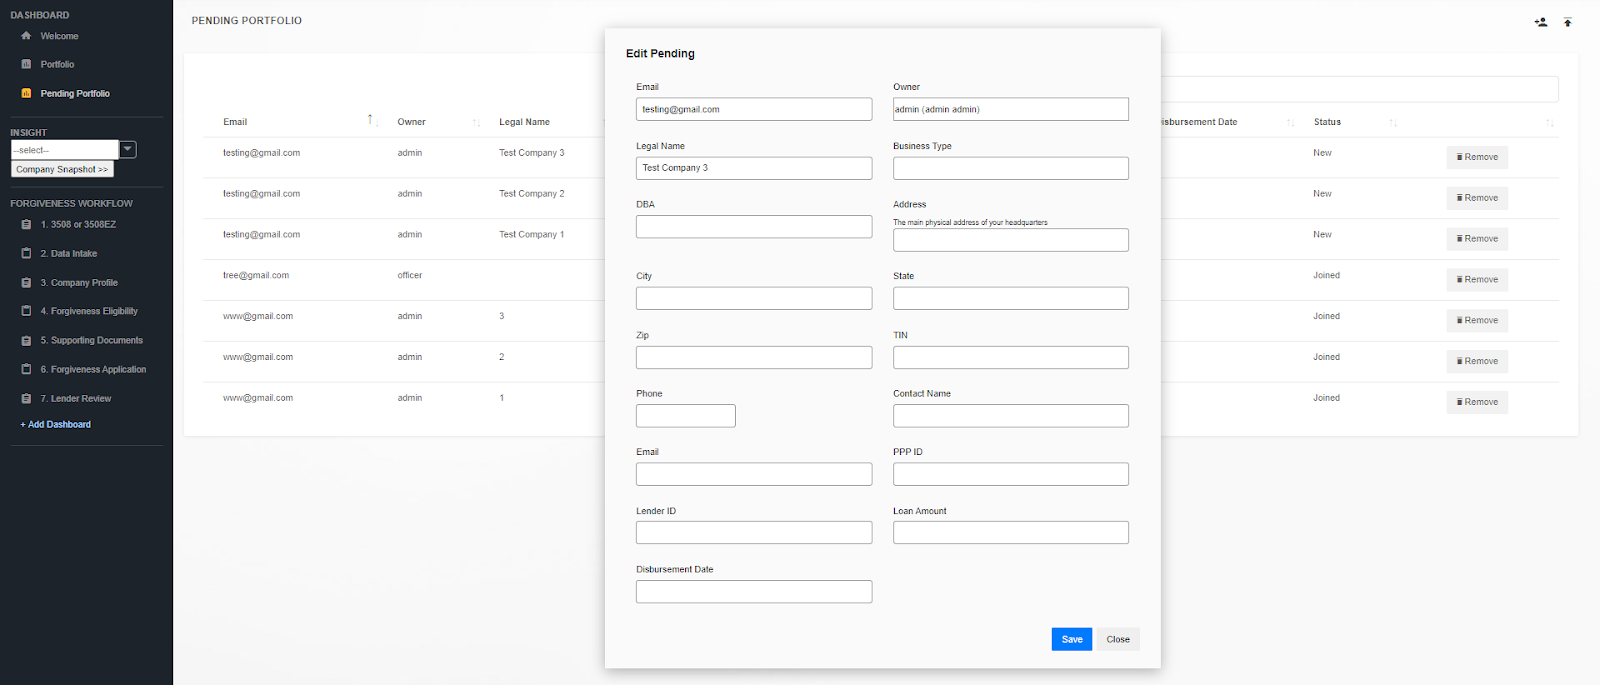Save the Edit Pending form
Screen dimensions: 1600x685
(1071, 640)
